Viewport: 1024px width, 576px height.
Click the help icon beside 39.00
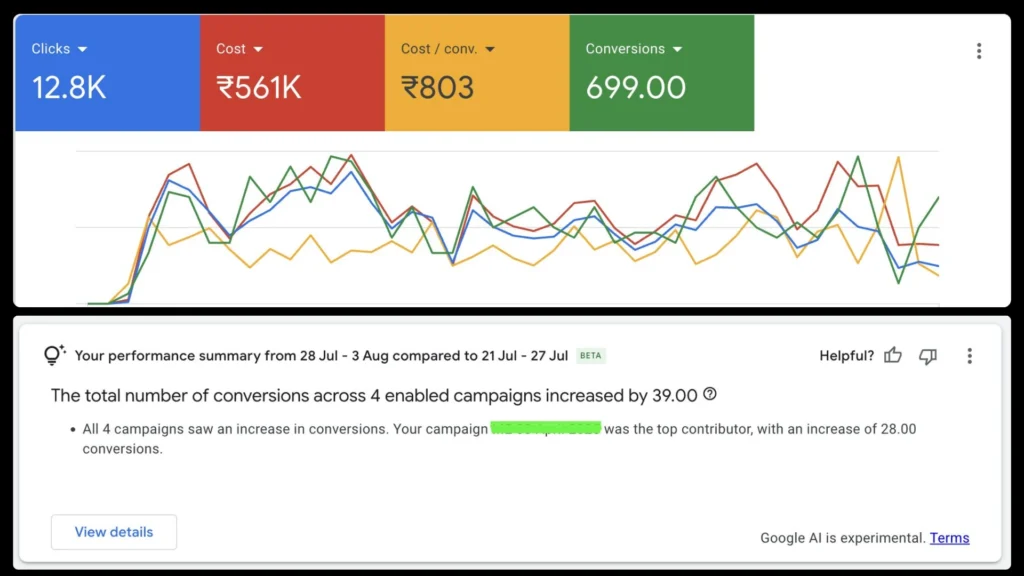point(710,394)
